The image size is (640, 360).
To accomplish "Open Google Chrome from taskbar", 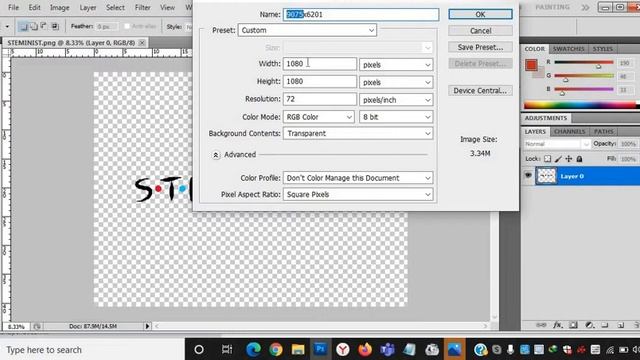I will pyautogui.click(x=276, y=349).
